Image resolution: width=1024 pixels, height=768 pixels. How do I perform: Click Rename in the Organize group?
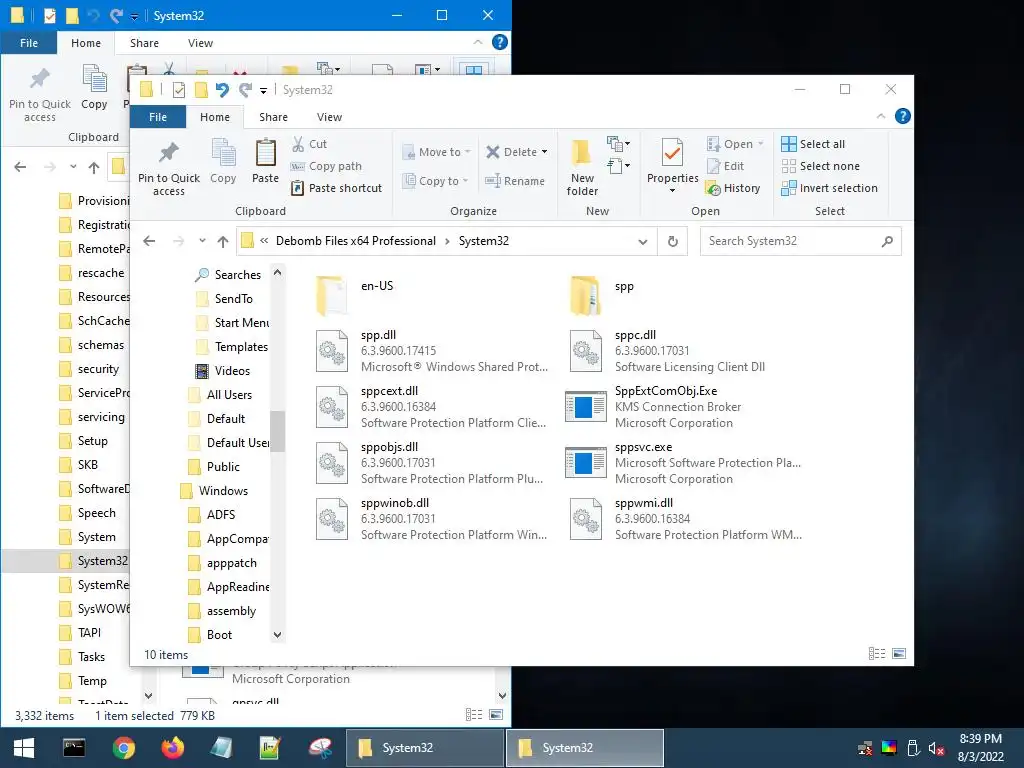pyautogui.click(x=515, y=181)
